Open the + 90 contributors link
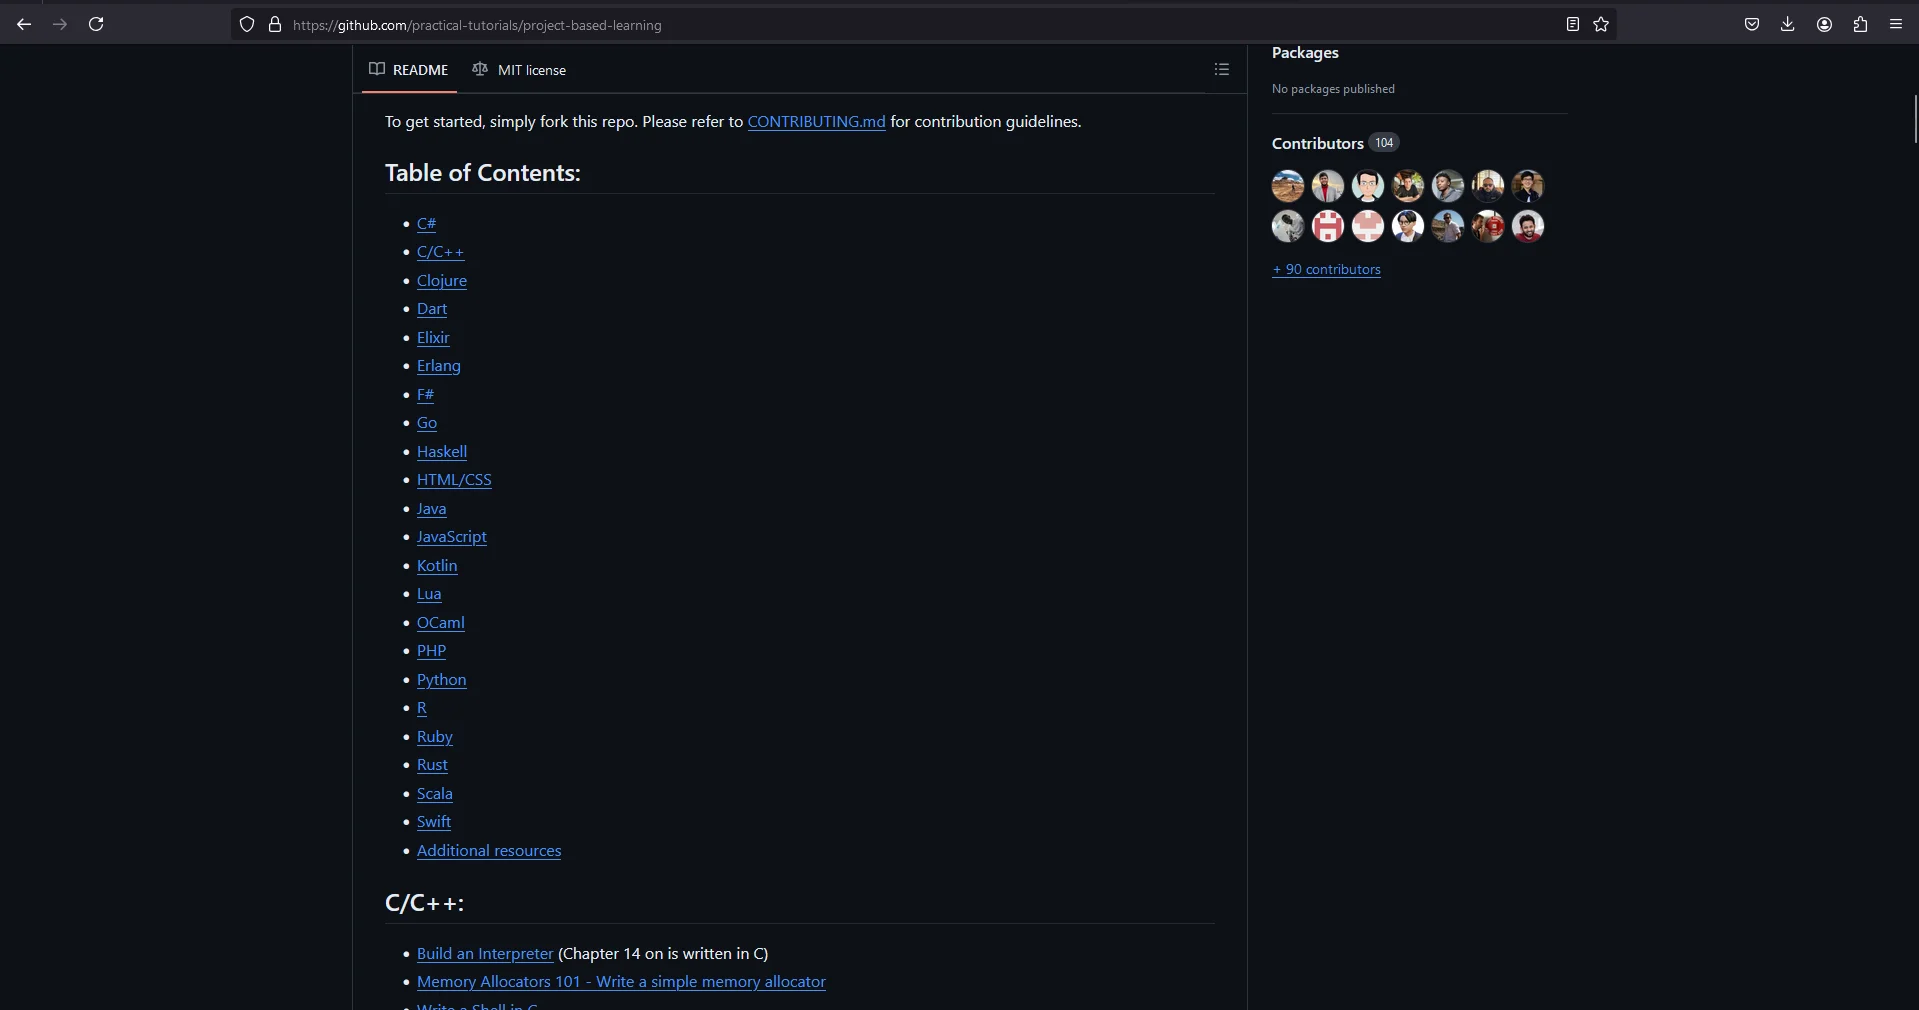1919x1010 pixels. click(1326, 269)
